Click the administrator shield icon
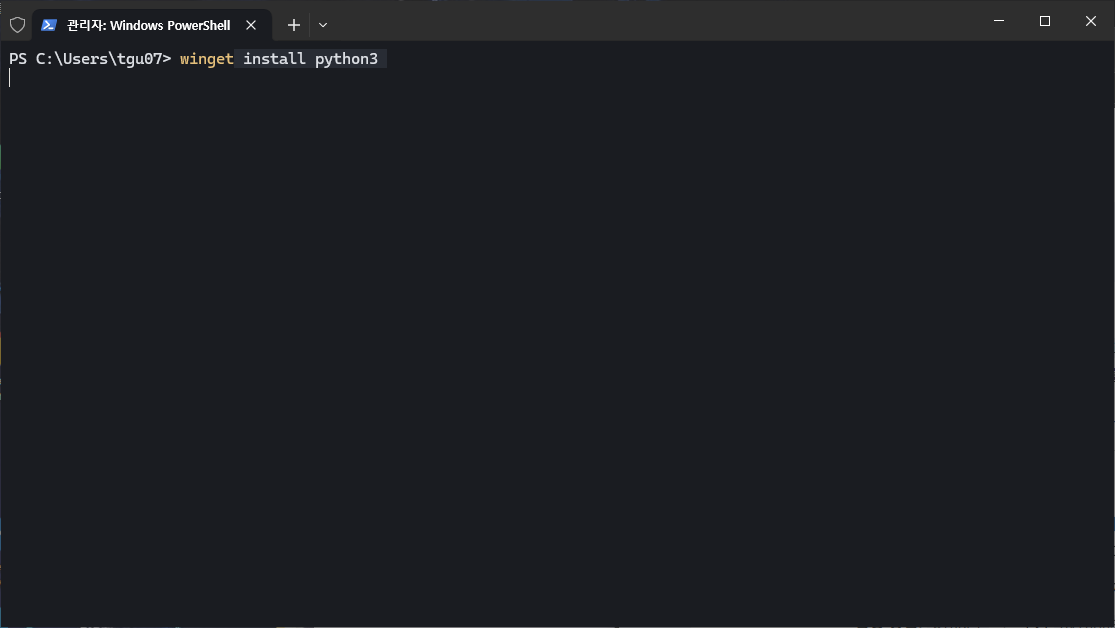The height and width of the screenshot is (628, 1115). click(17, 25)
